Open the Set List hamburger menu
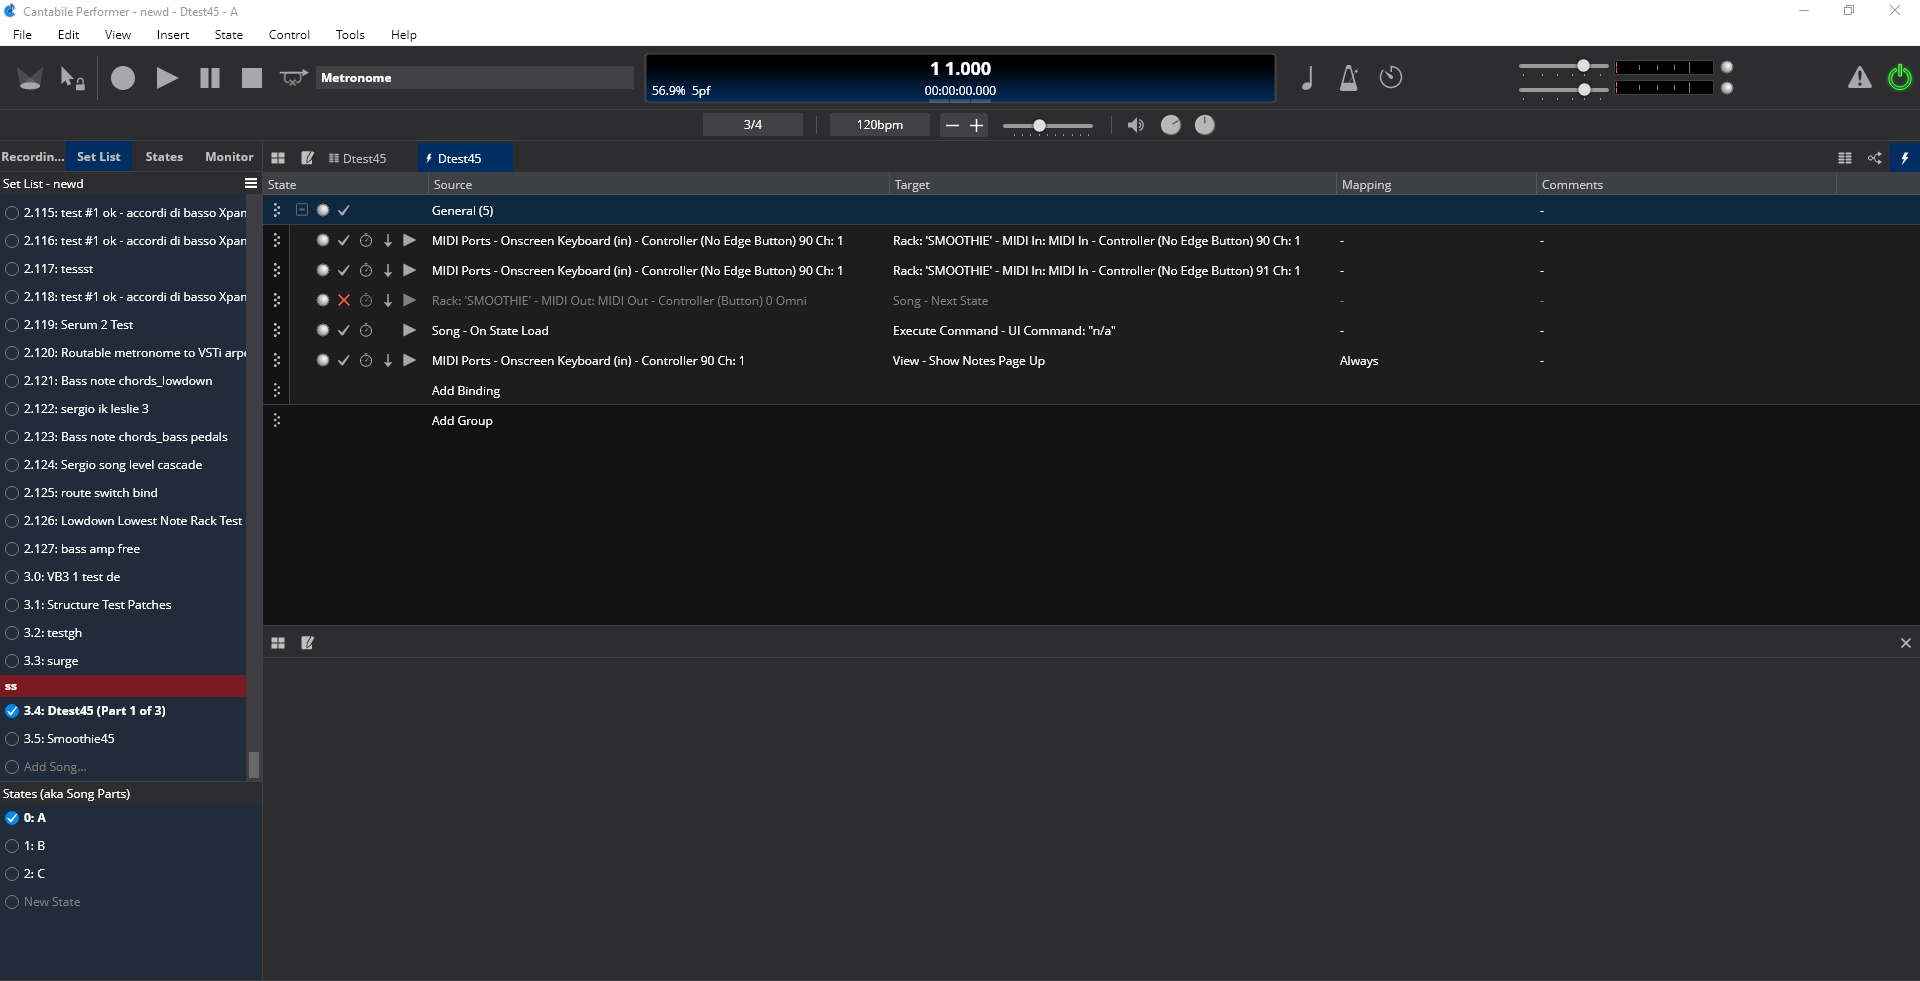This screenshot has width=1920, height=981. click(x=251, y=184)
